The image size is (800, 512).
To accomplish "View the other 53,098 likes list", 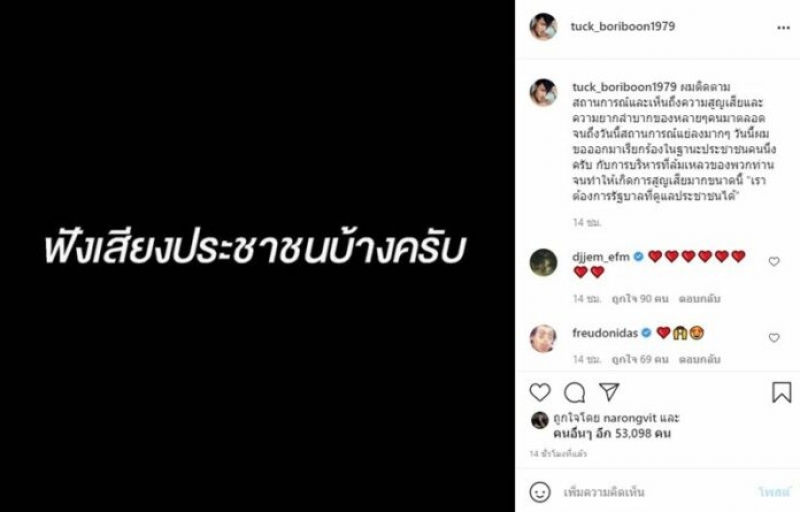I will 612,434.
